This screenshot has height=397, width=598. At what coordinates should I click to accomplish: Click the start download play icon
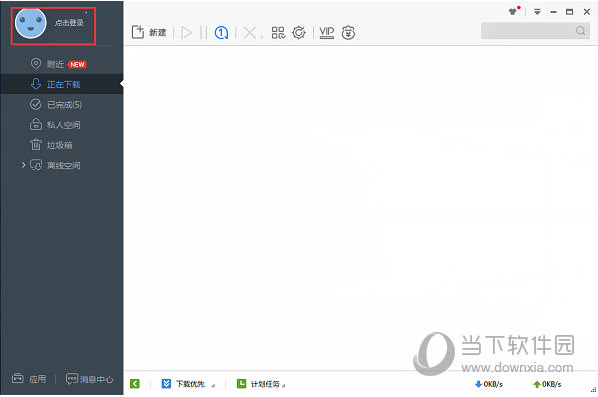click(x=186, y=33)
